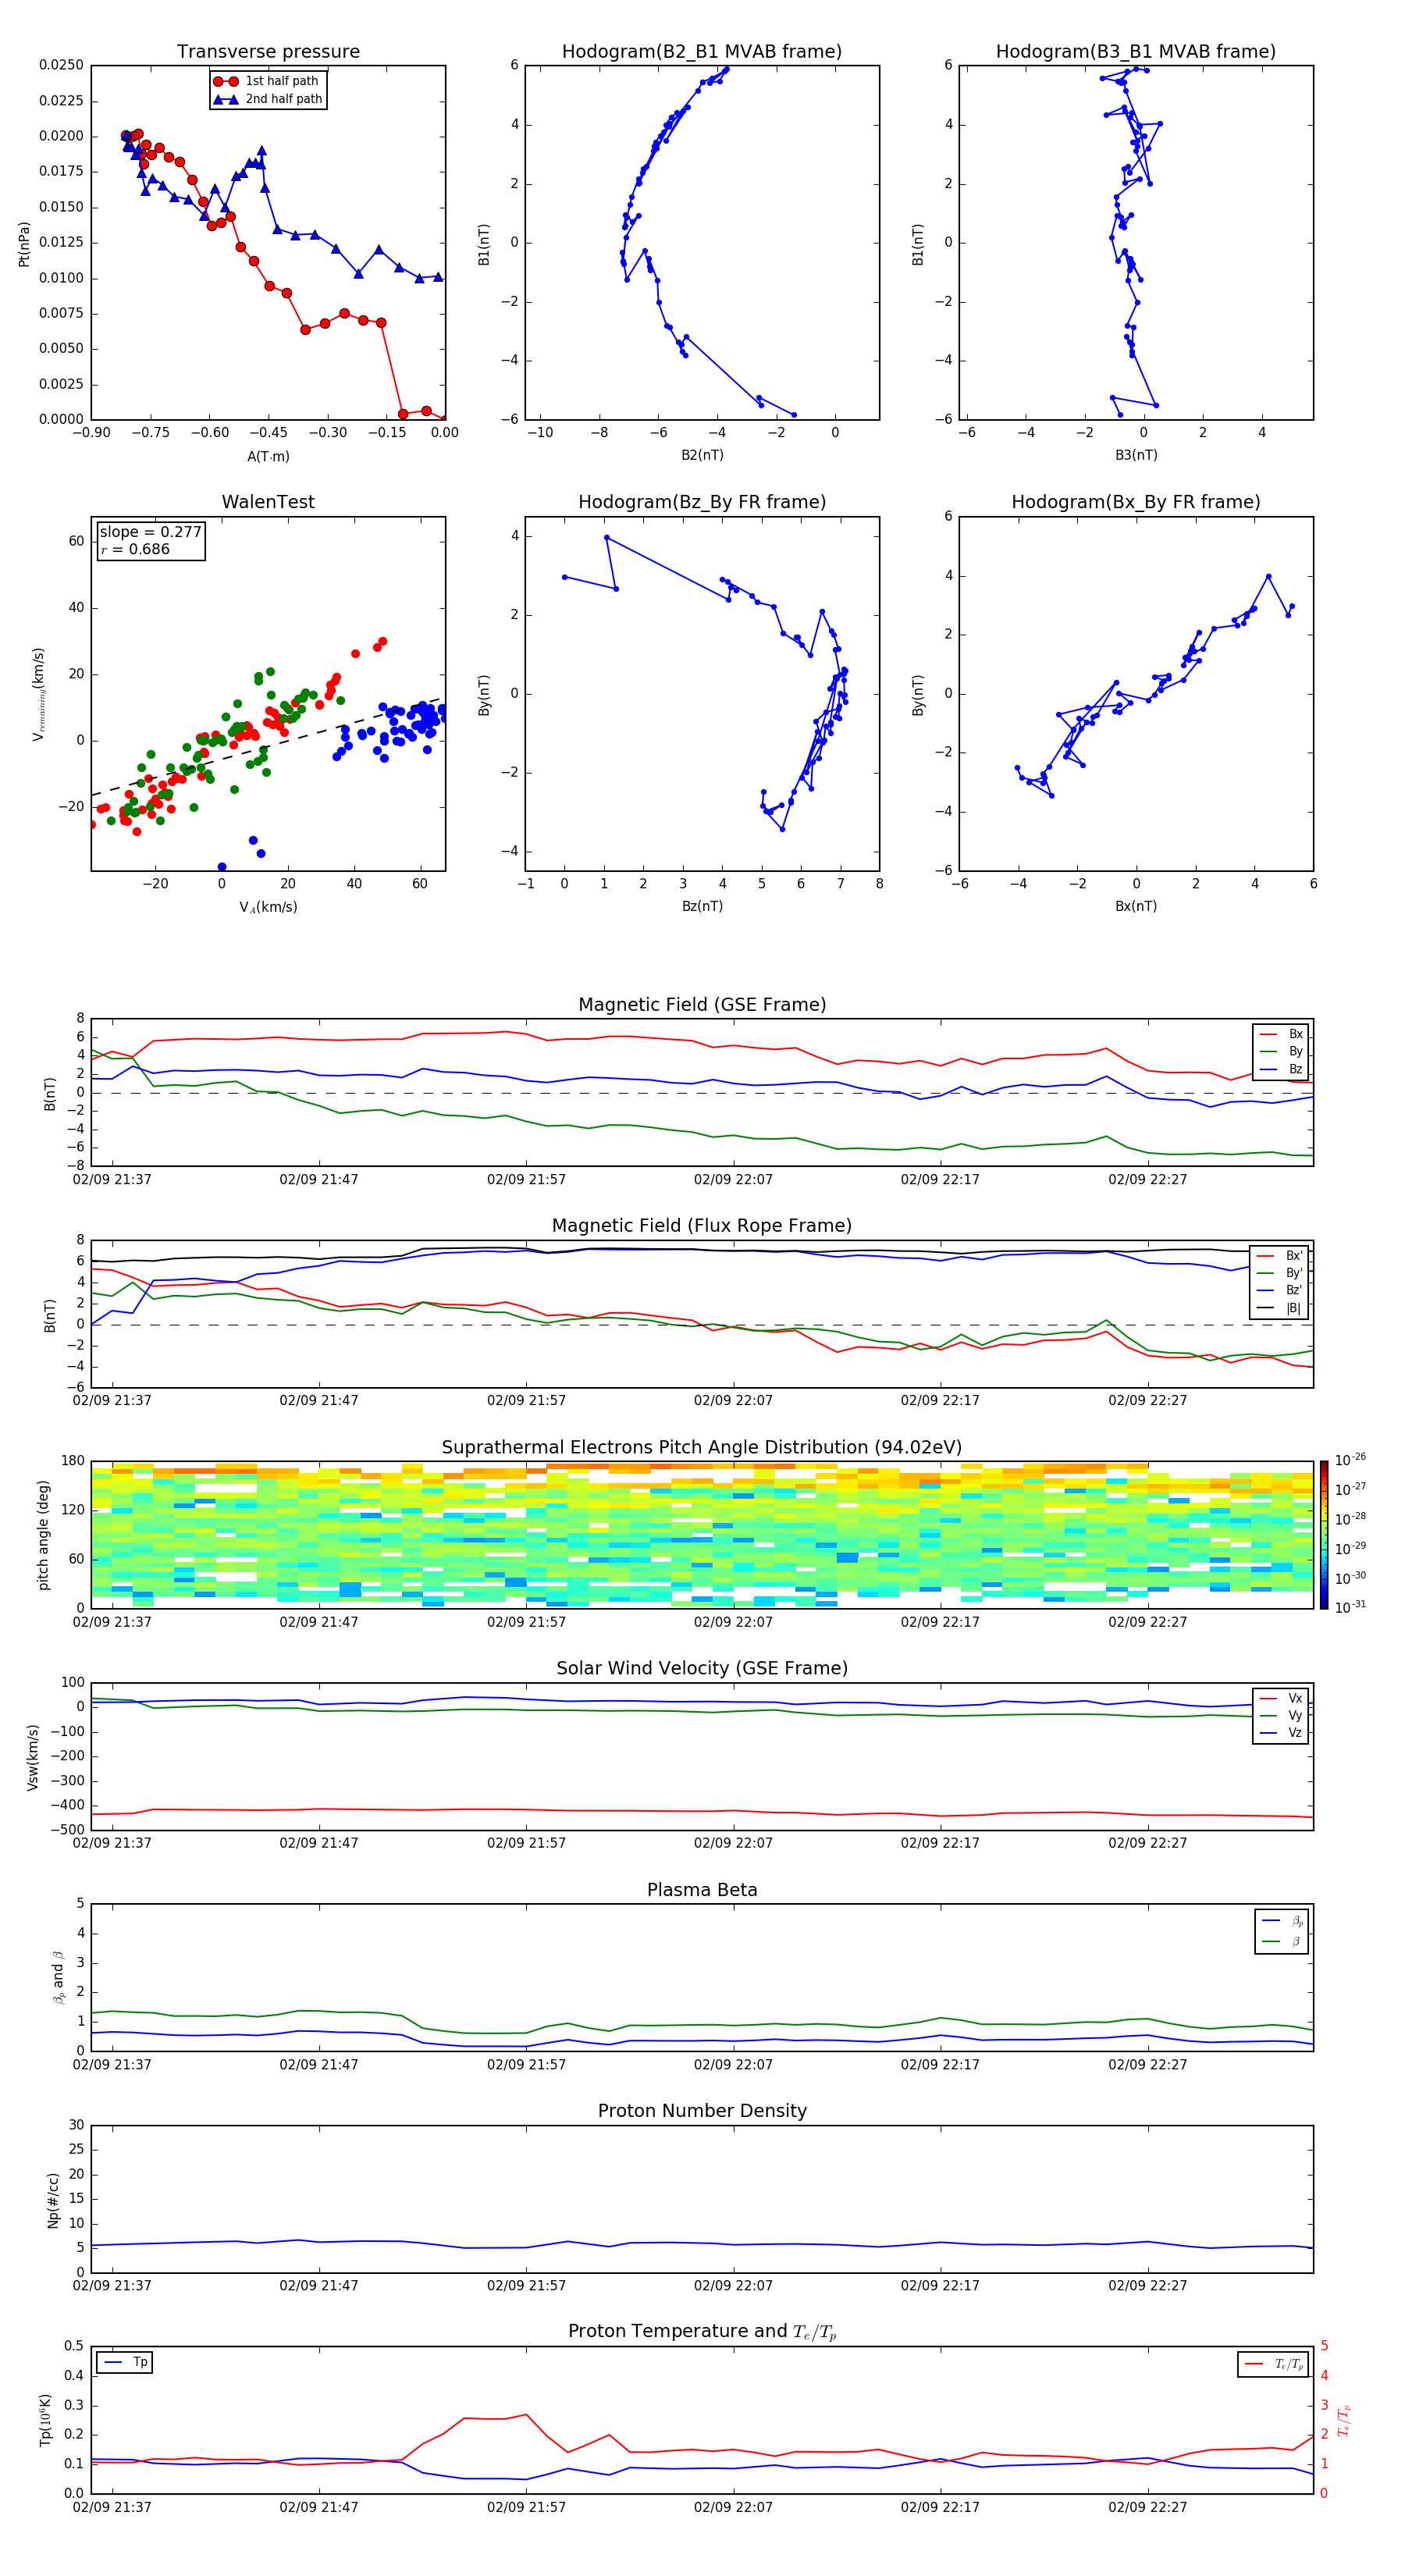Select the '1st half path' legend entry
This screenshot has width=1405, height=2576.
click(x=268, y=81)
